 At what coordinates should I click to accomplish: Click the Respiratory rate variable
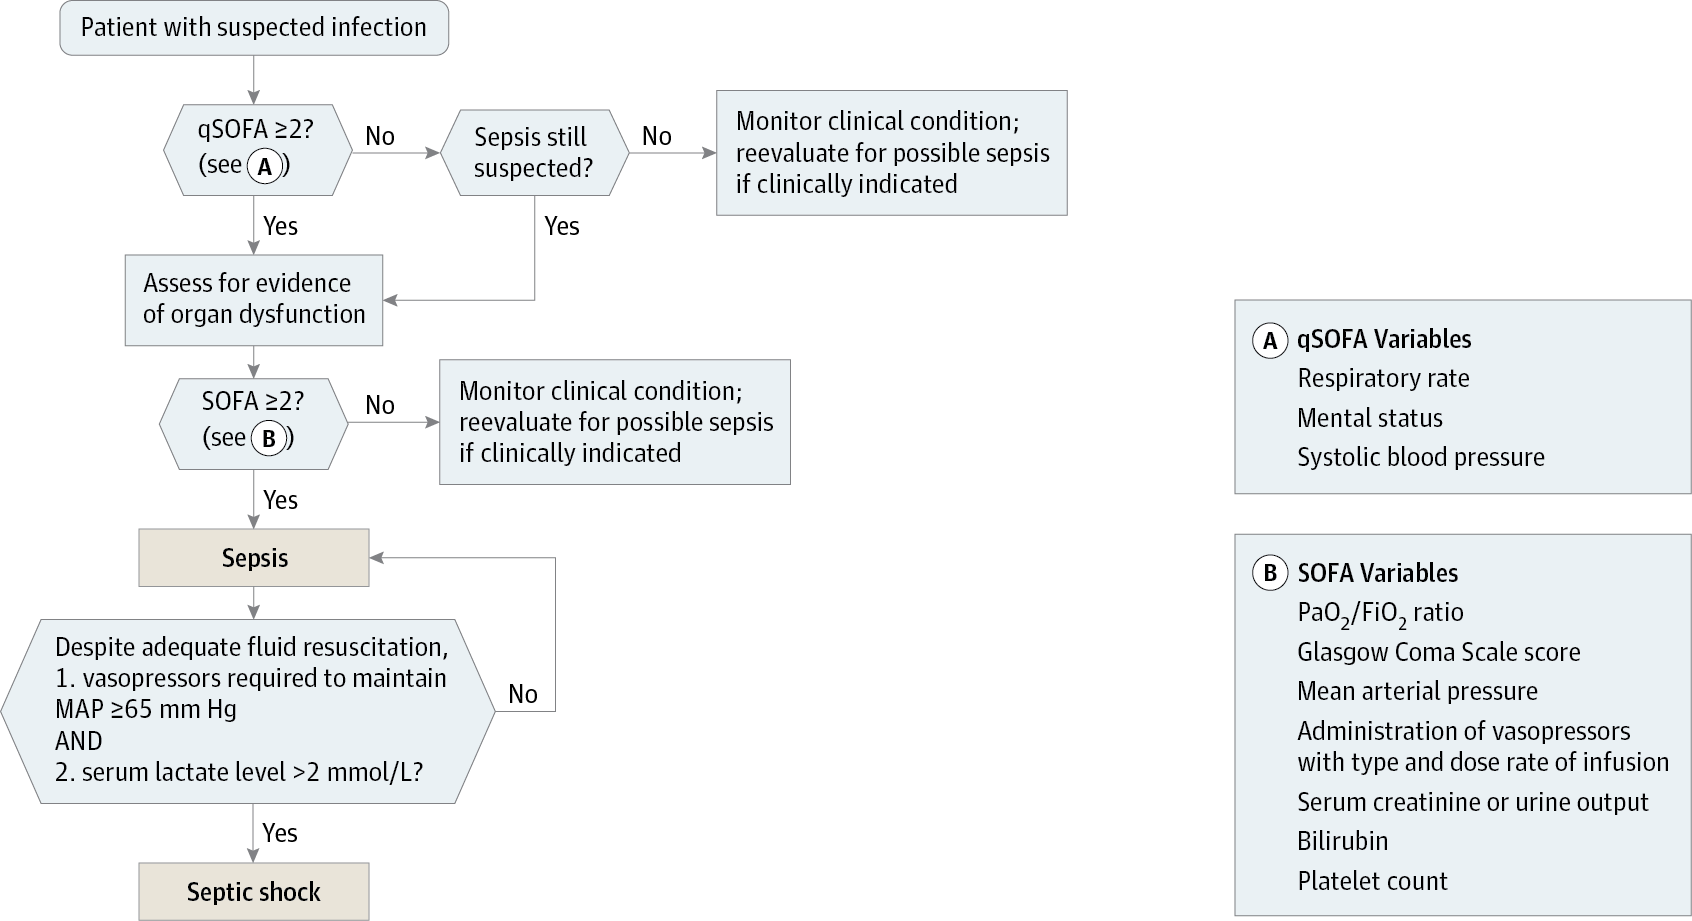pyautogui.click(x=1383, y=378)
